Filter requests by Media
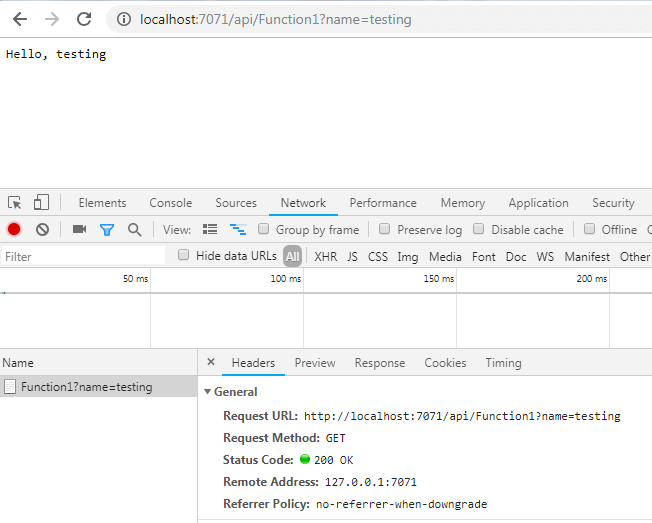 445,257
